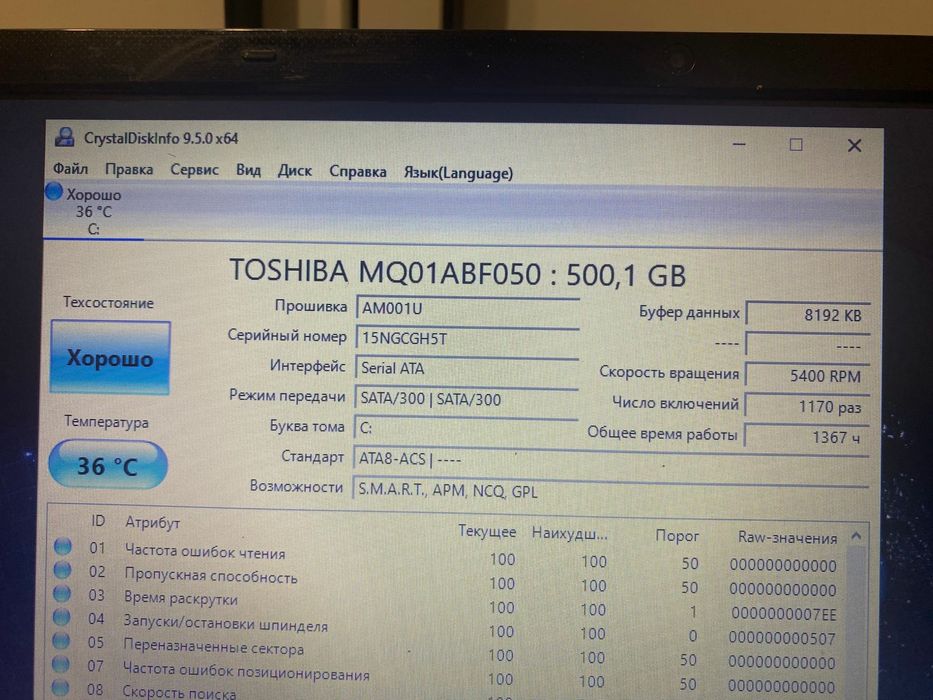Click the disk title TOSHIBA MQ01ABF050 : 500,1 GB

tap(458, 273)
